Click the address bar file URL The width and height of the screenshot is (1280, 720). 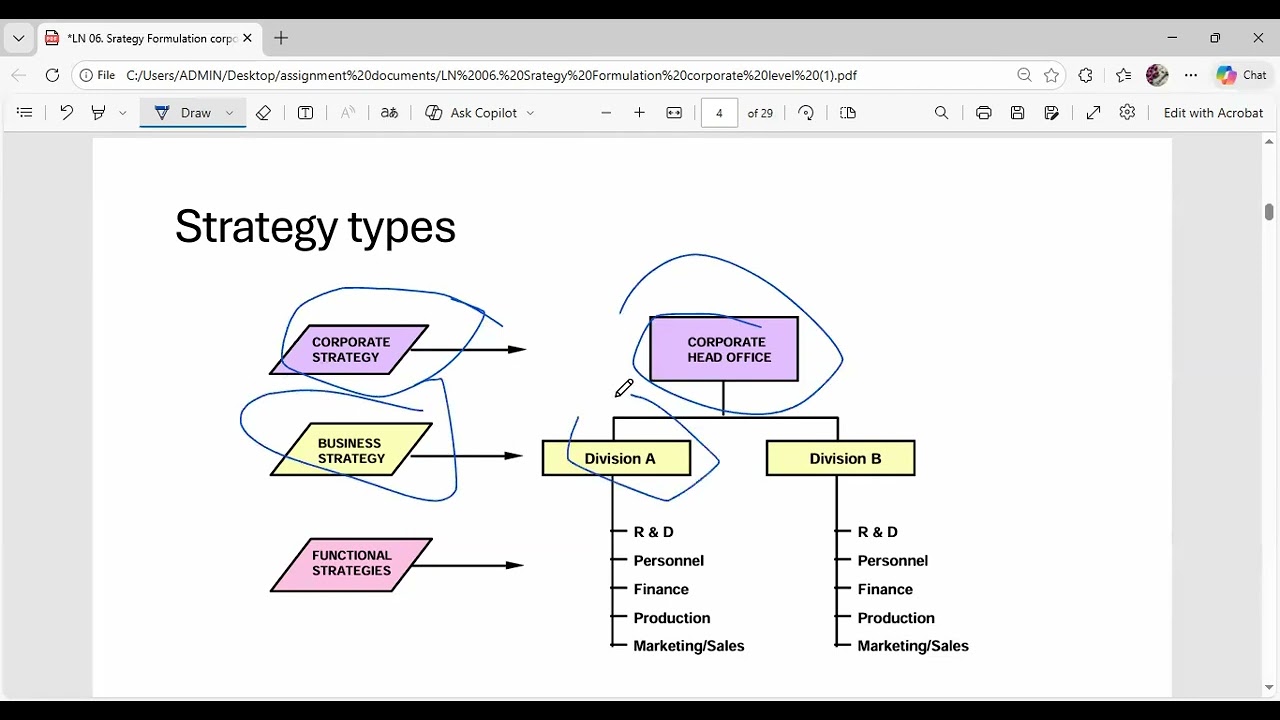491,75
